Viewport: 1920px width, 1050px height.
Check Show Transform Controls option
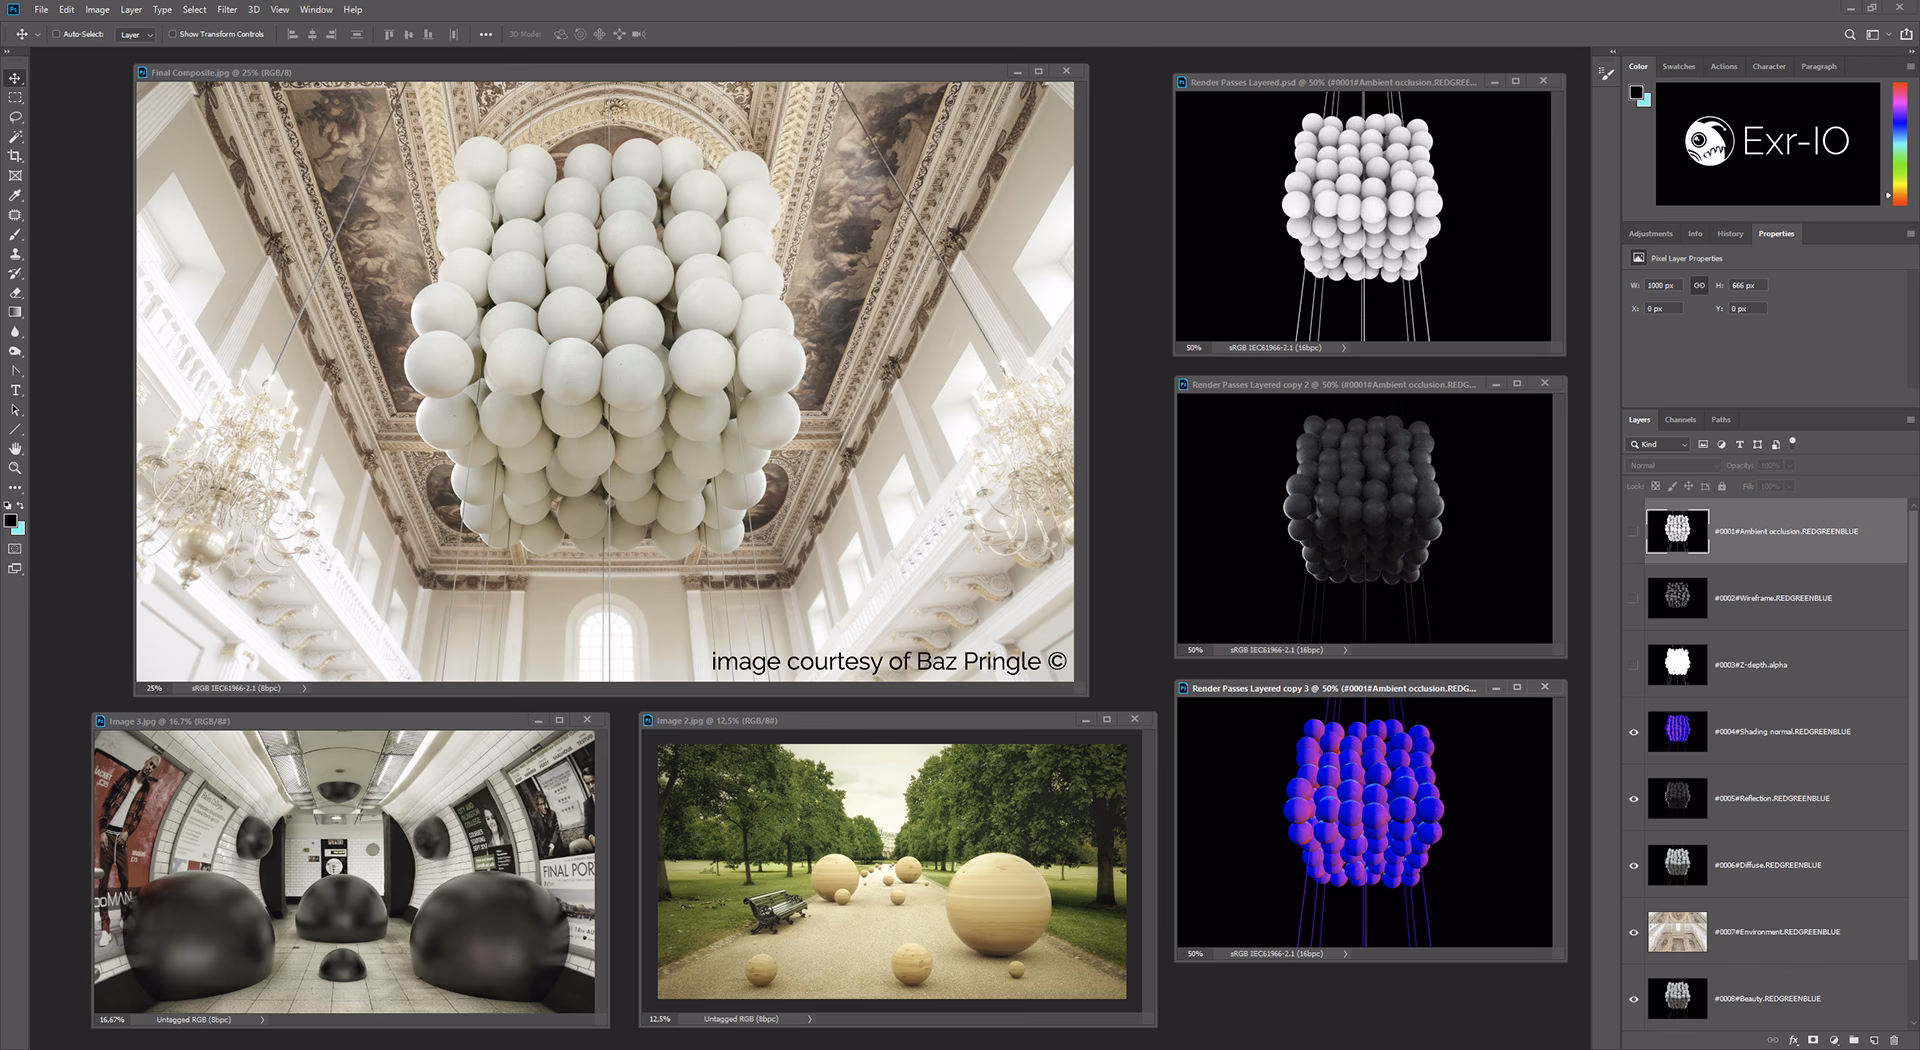click(172, 34)
